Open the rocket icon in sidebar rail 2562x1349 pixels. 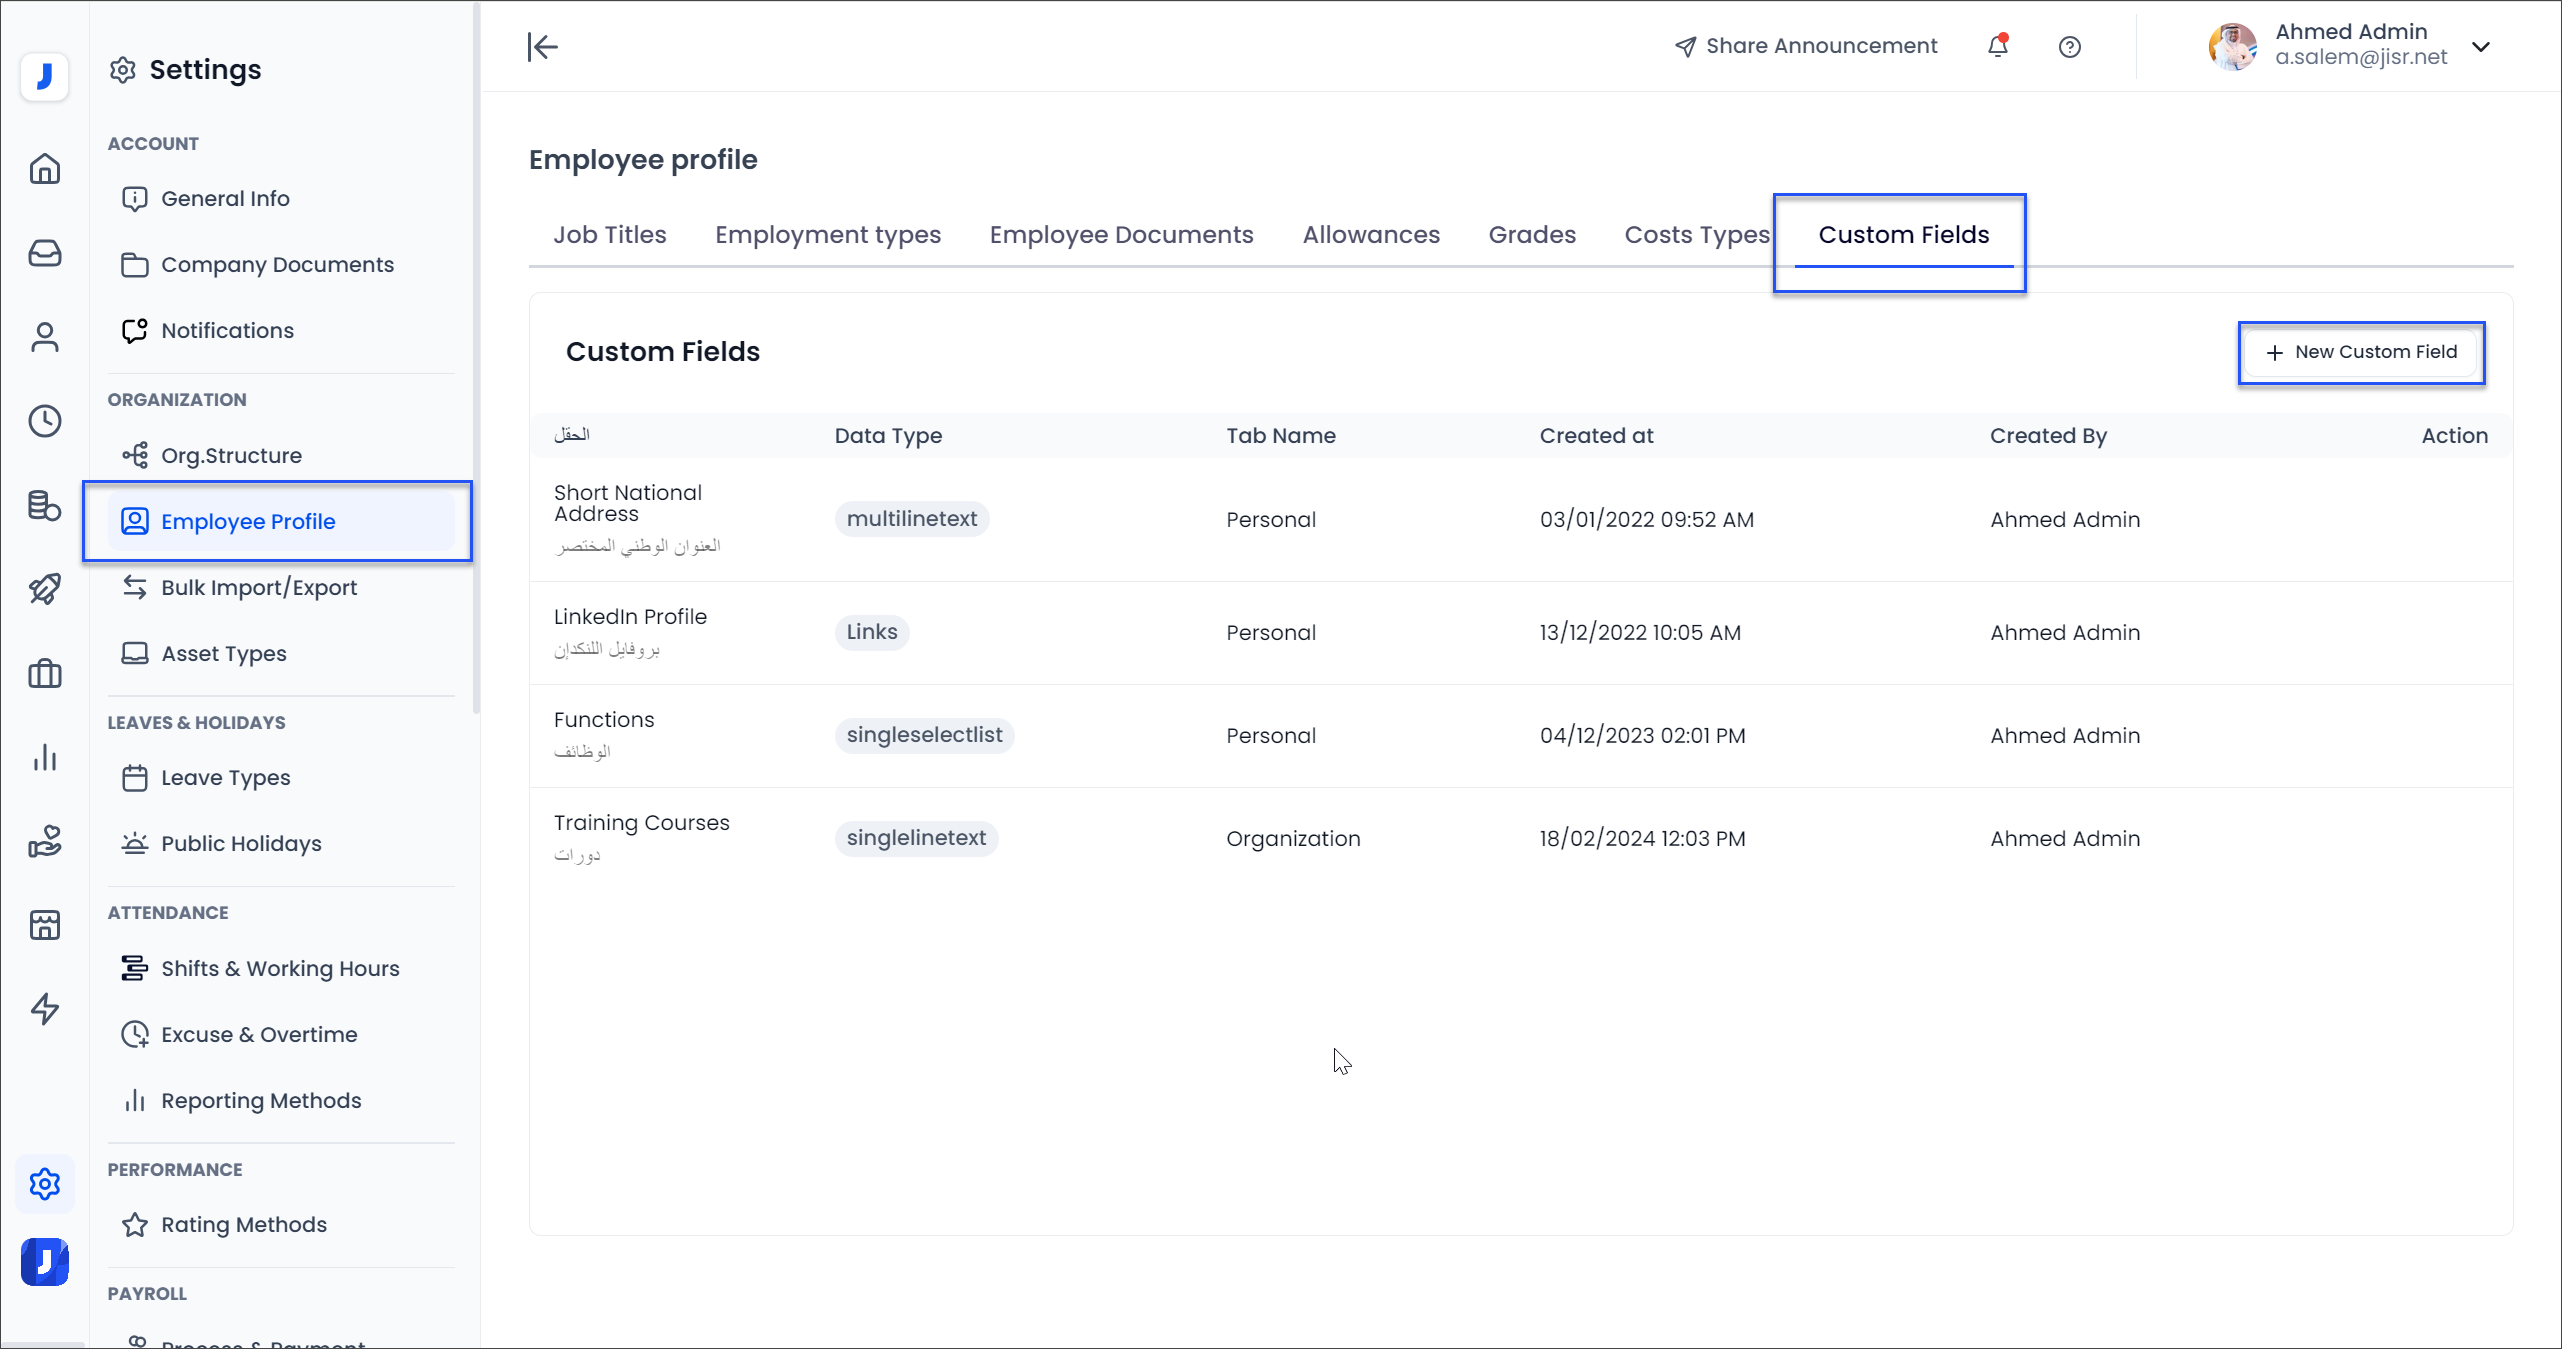click(x=44, y=589)
